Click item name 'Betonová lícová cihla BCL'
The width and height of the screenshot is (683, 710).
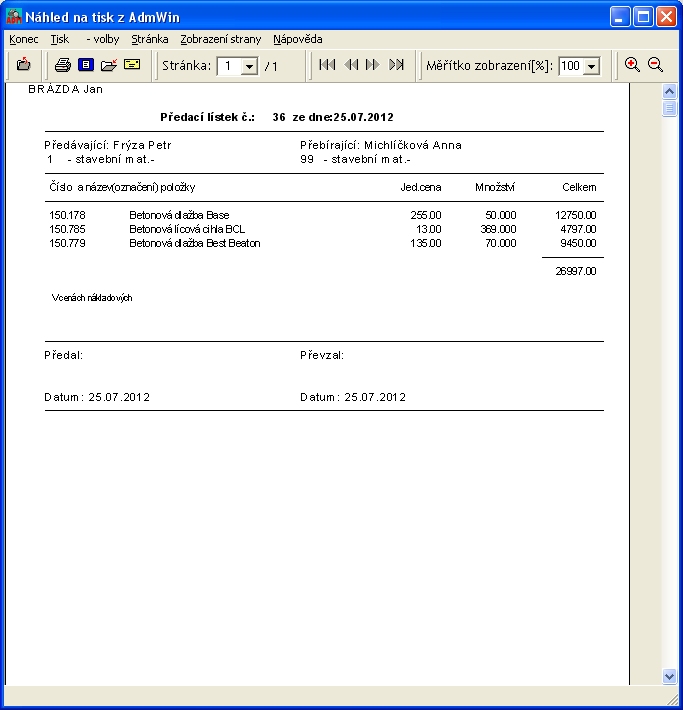tap(187, 229)
